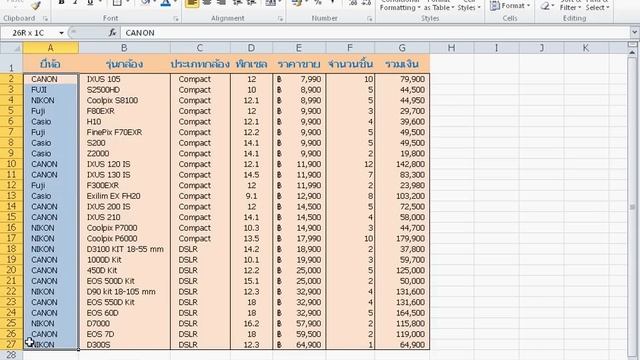The image size is (640, 360).
Task: Click the cell EOS 7D
Action: click(124, 334)
